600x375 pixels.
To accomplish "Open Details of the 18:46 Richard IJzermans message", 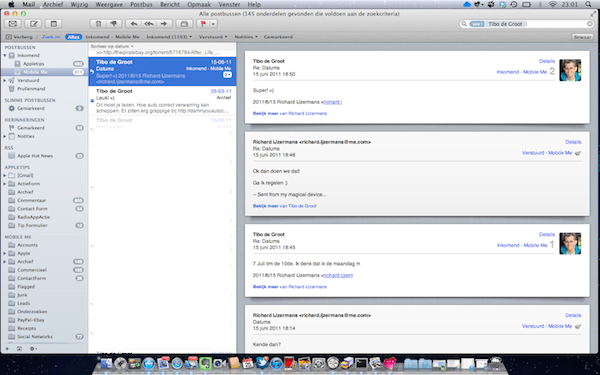I will click(x=573, y=142).
